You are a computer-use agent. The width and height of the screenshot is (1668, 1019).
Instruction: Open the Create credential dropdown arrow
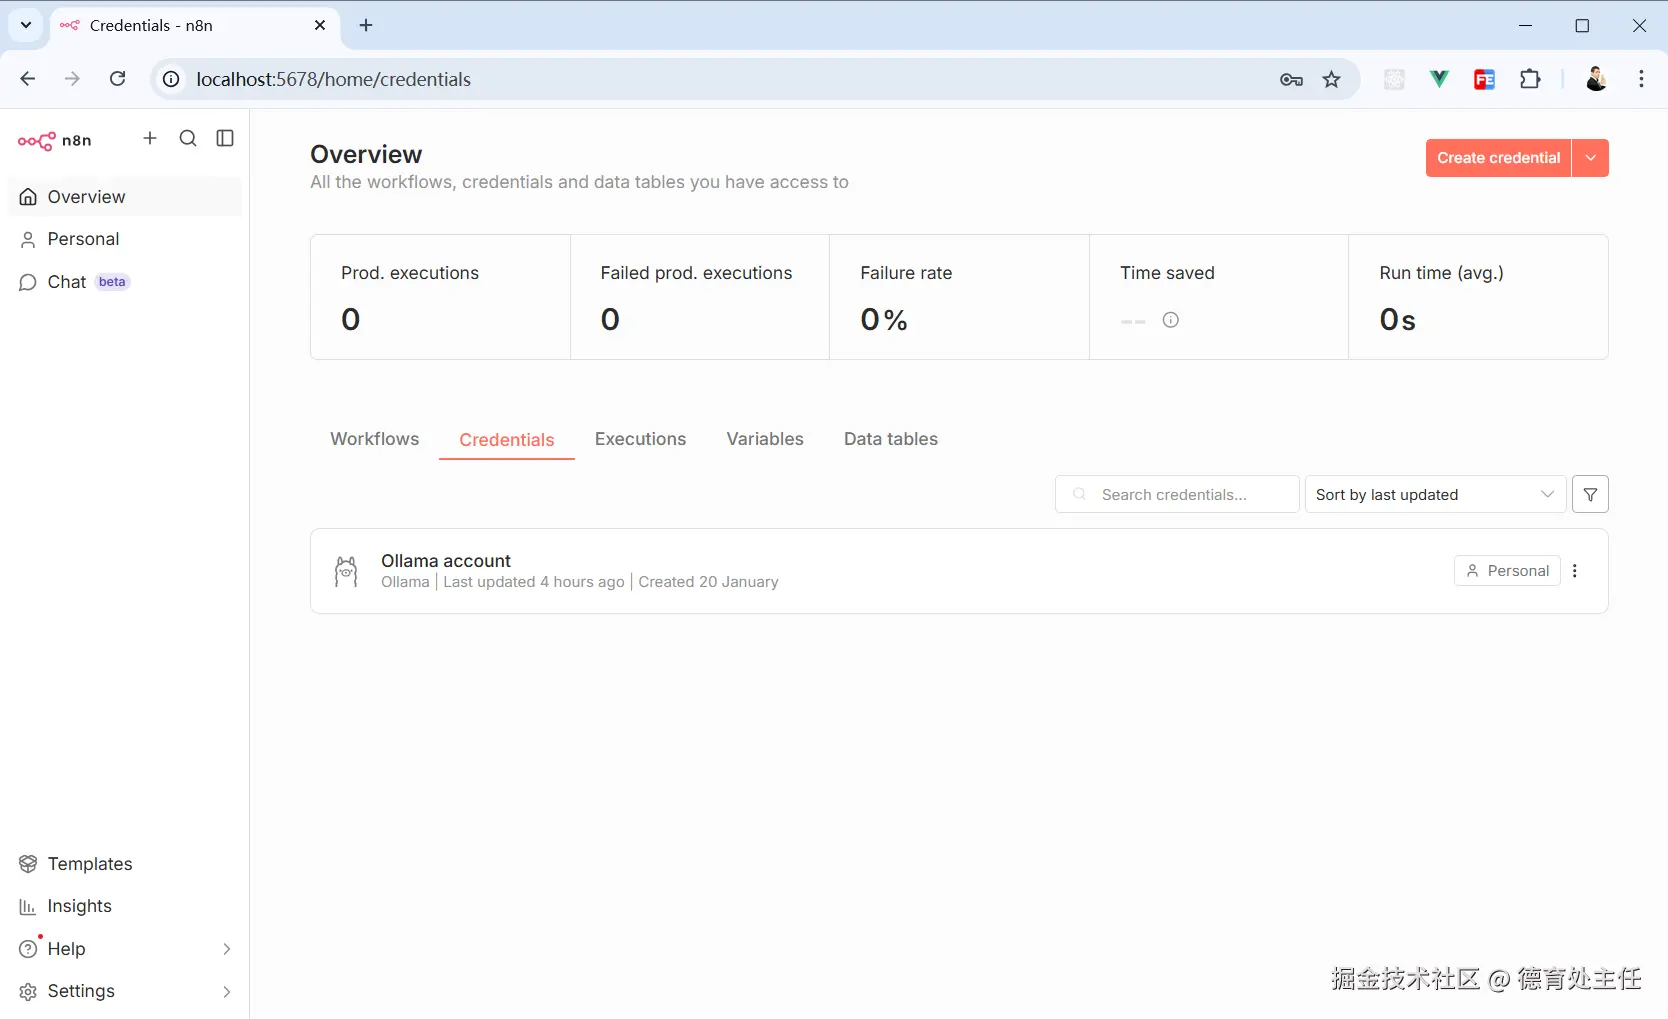pos(1590,158)
